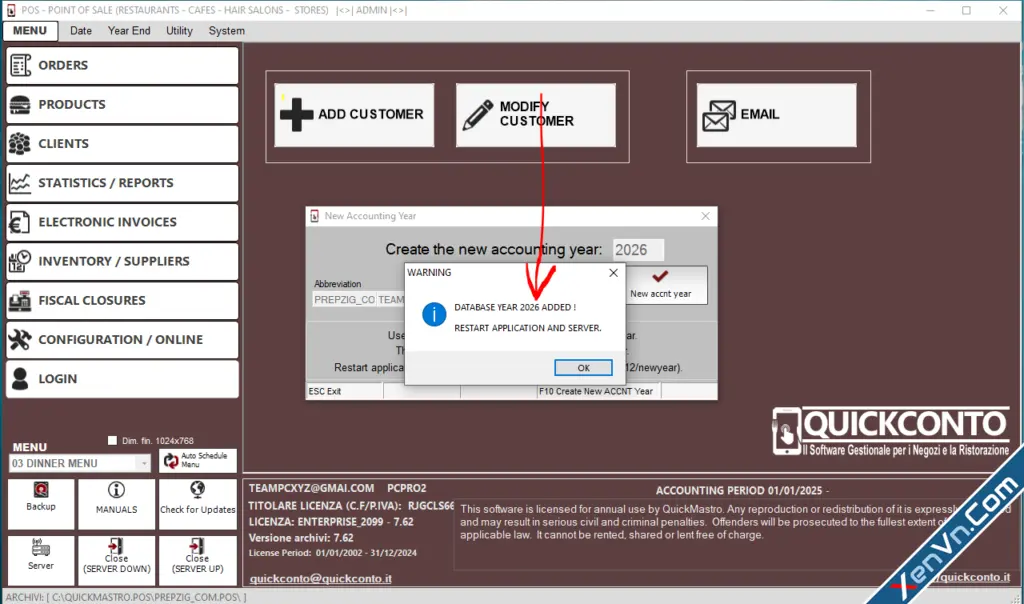The image size is (1024, 604).
Task: Open the CLIENTS section
Action: click(122, 144)
